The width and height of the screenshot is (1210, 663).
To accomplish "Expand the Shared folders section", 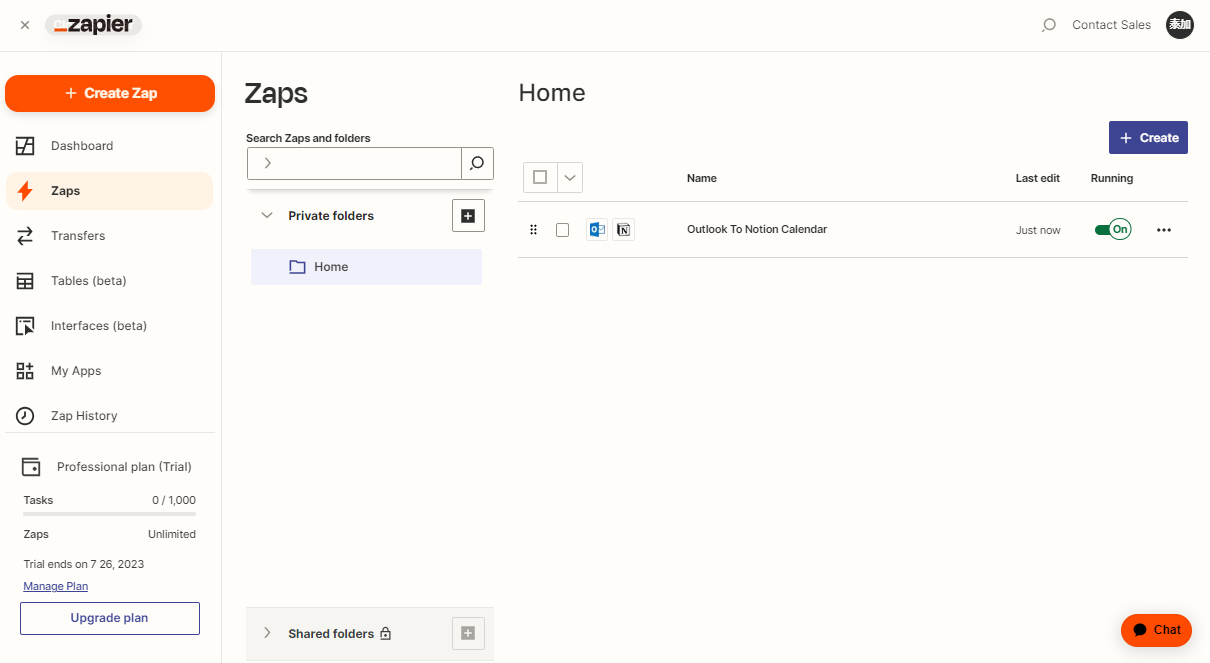I will pyautogui.click(x=267, y=633).
